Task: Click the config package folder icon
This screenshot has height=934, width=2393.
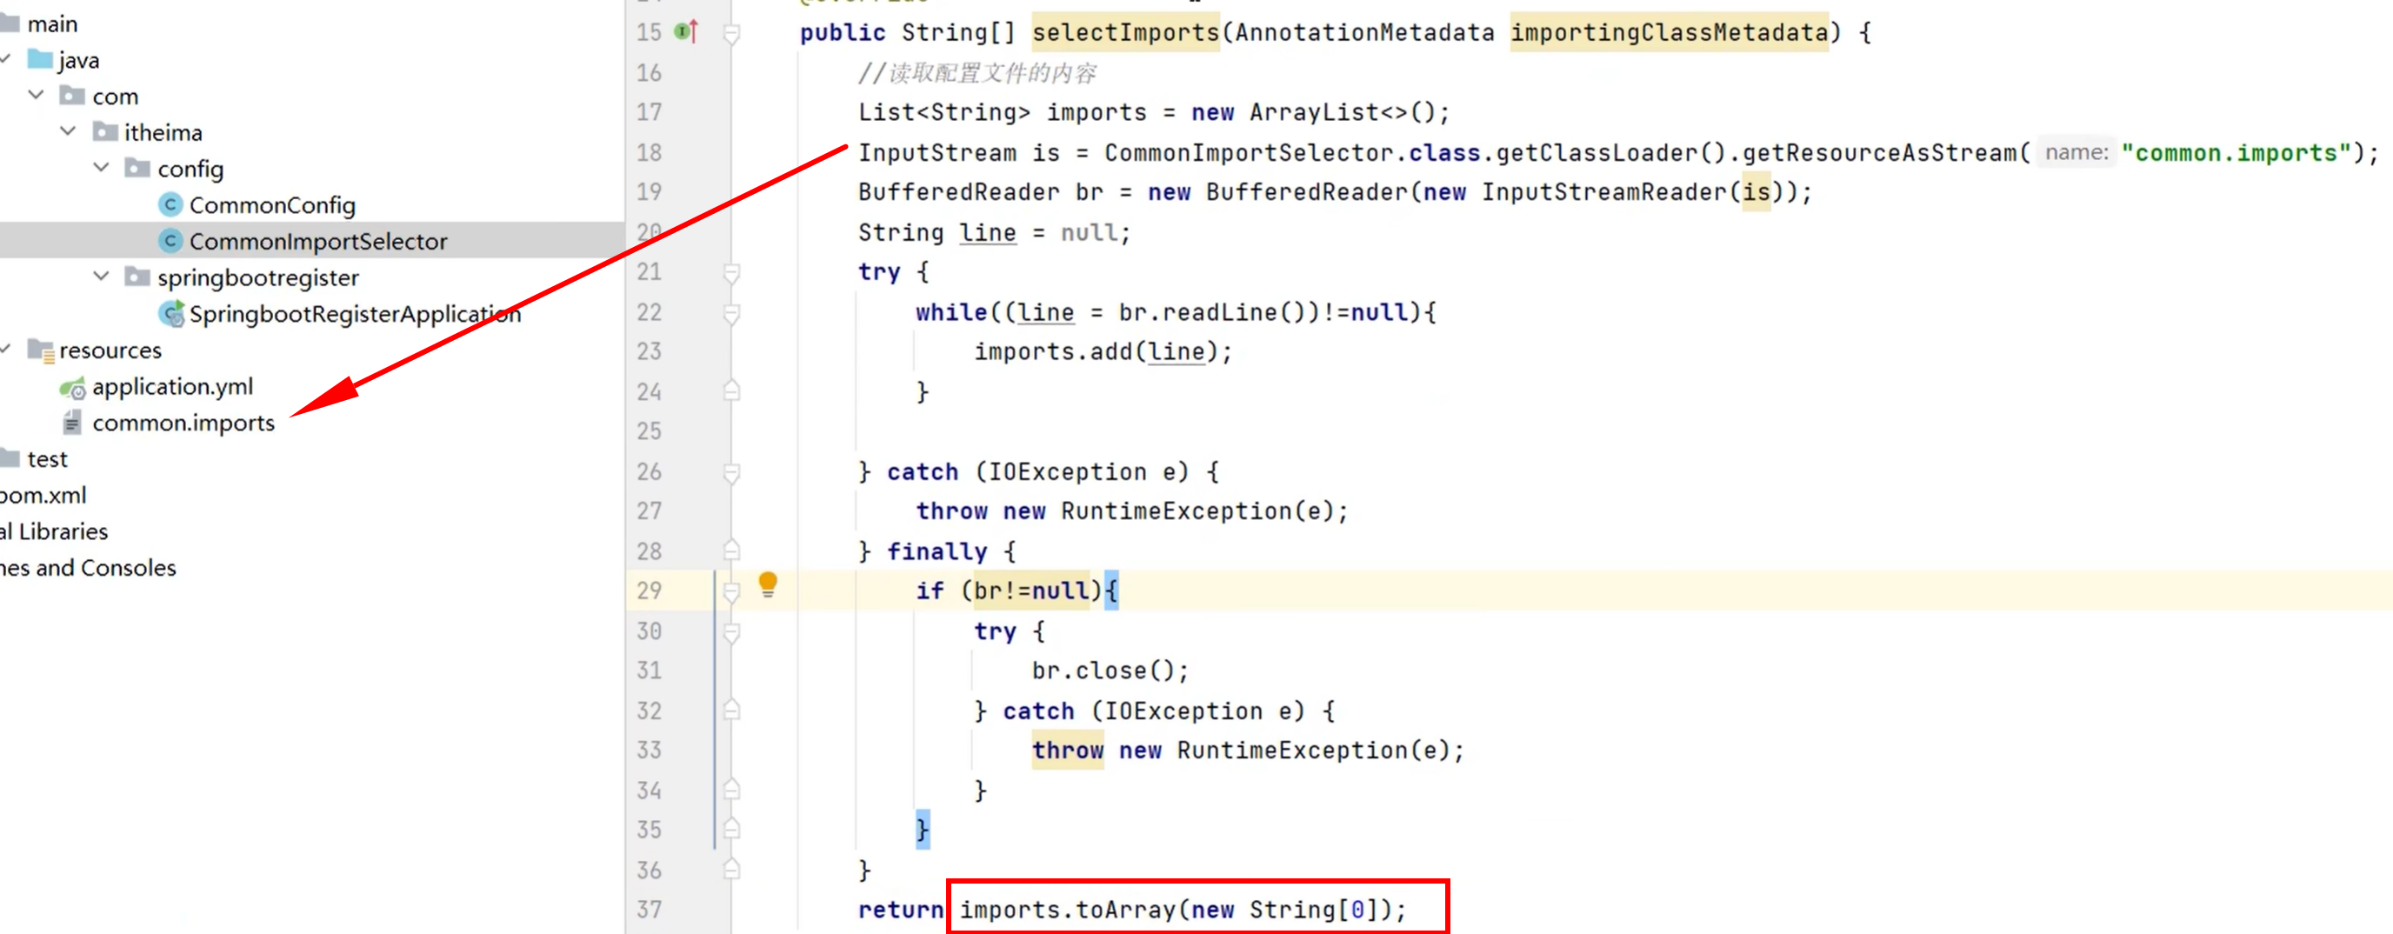Action: tap(137, 168)
